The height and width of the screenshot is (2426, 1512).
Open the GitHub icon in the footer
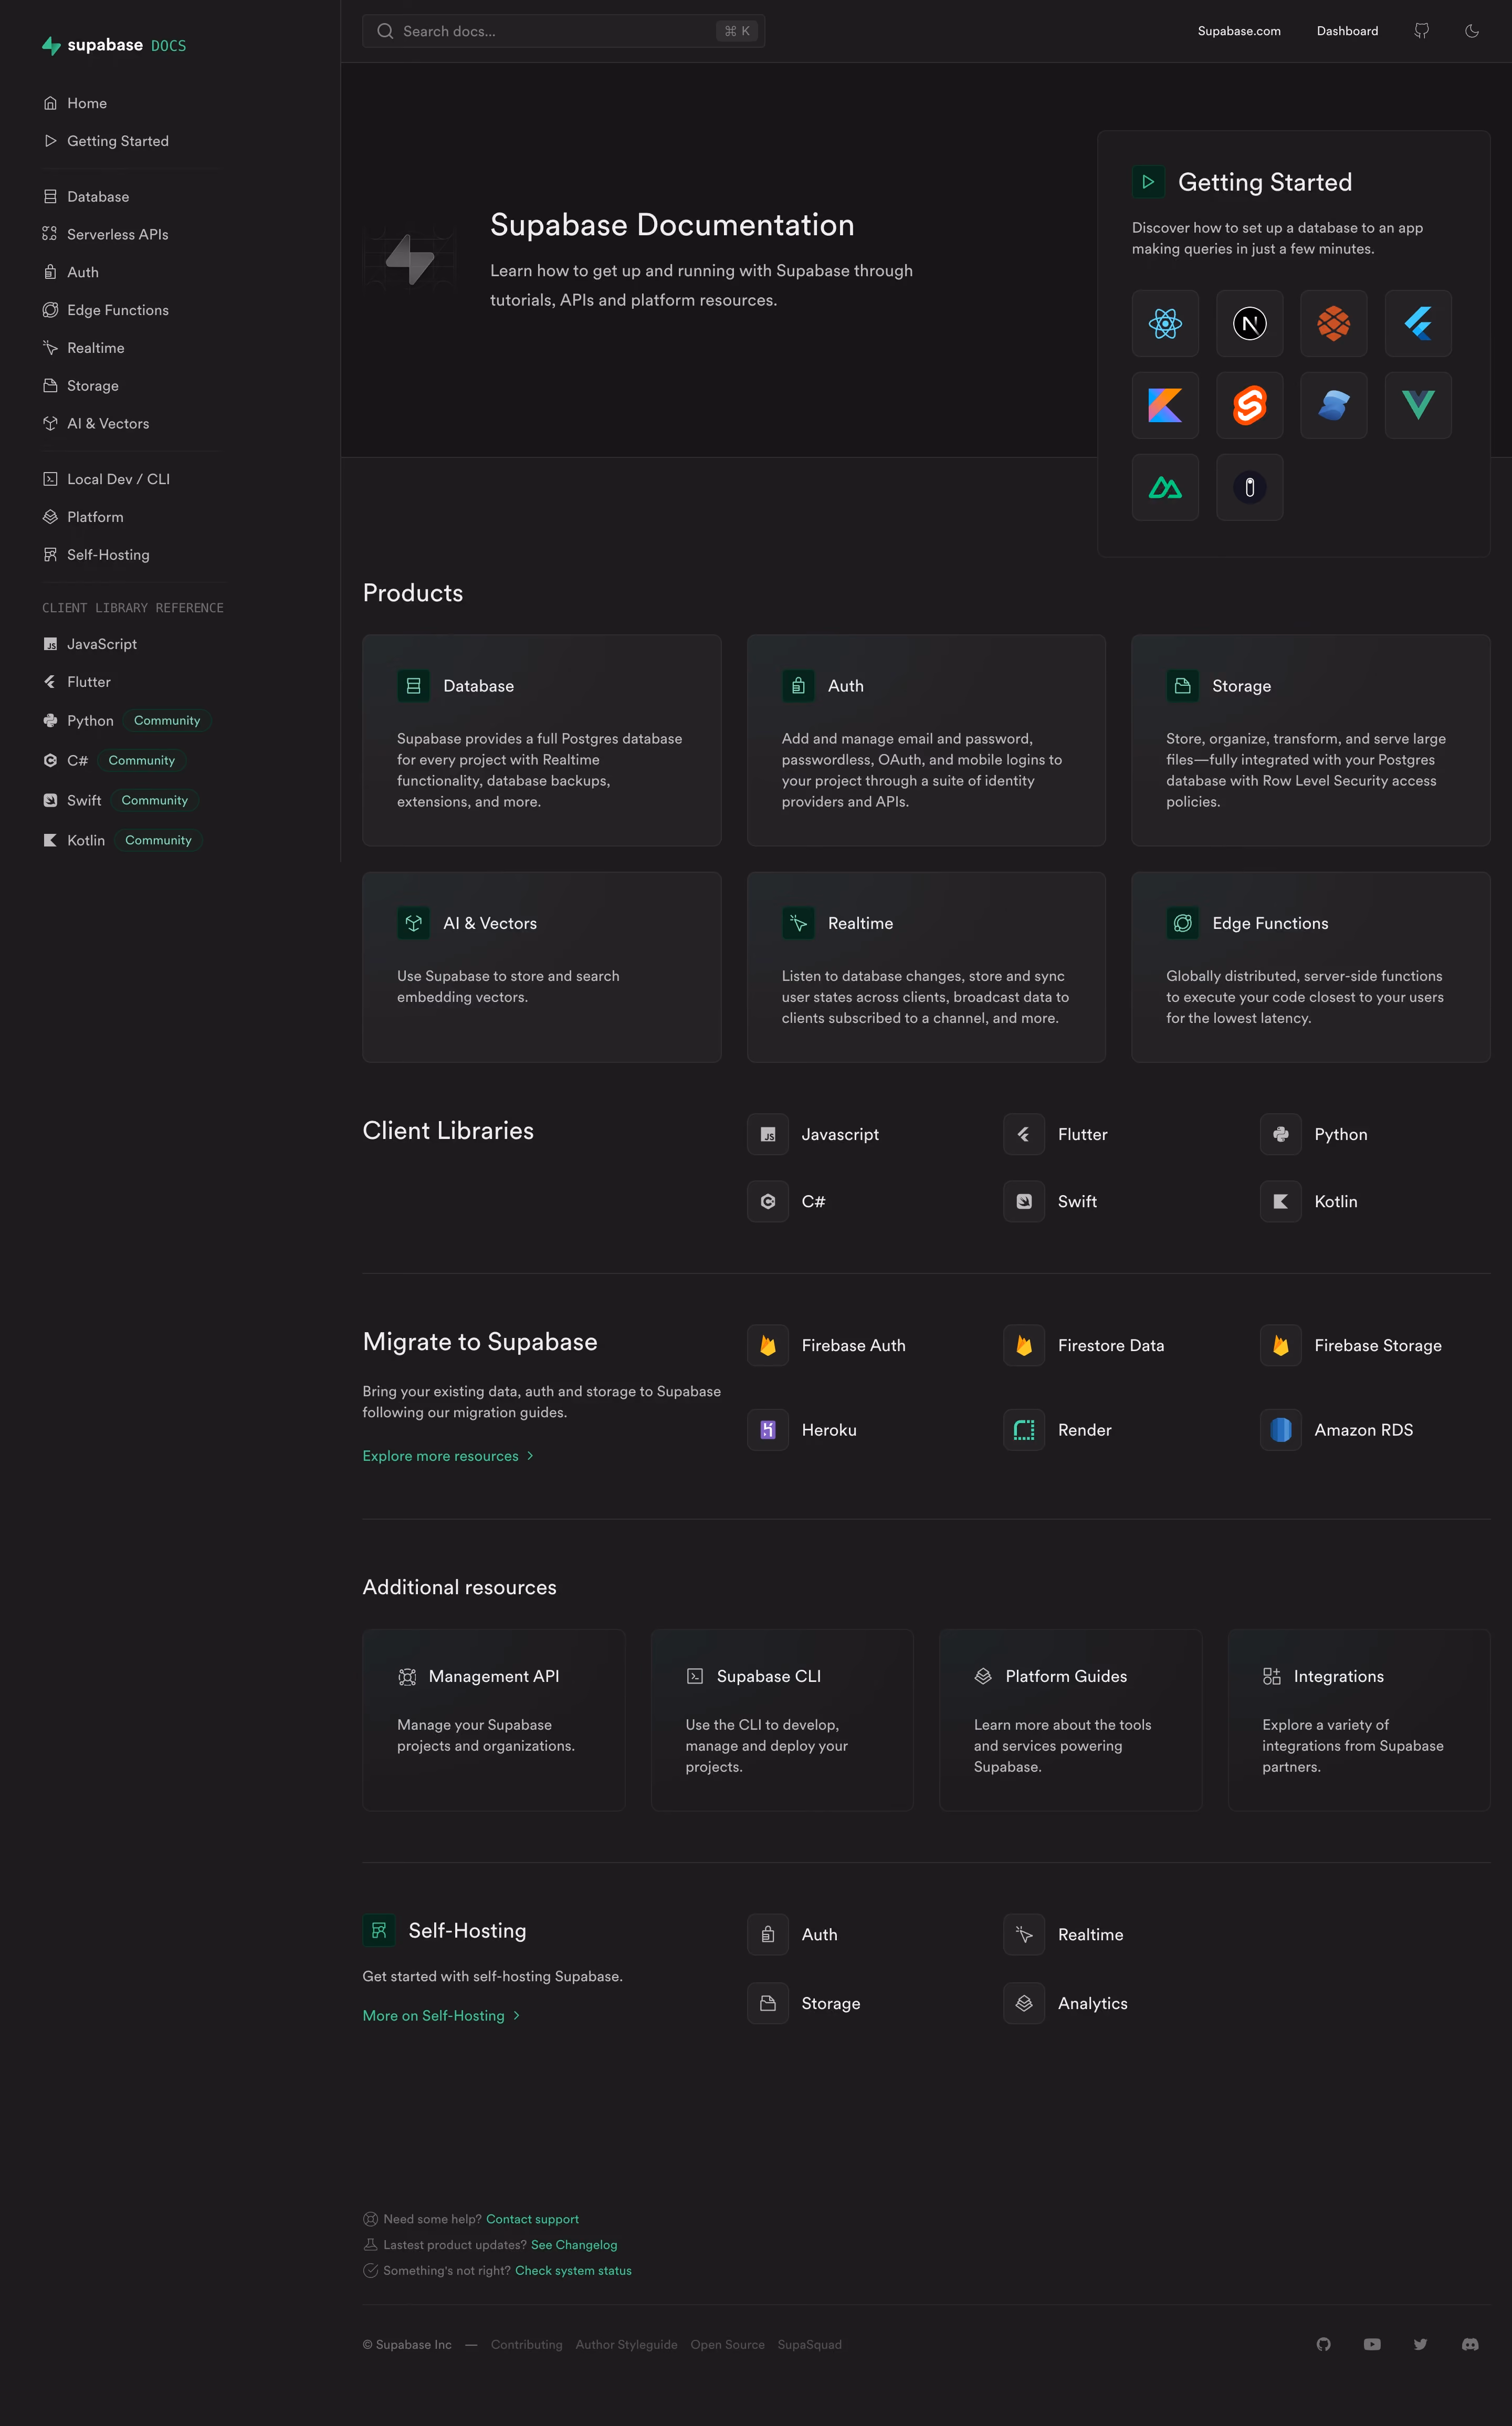coord(1323,2344)
